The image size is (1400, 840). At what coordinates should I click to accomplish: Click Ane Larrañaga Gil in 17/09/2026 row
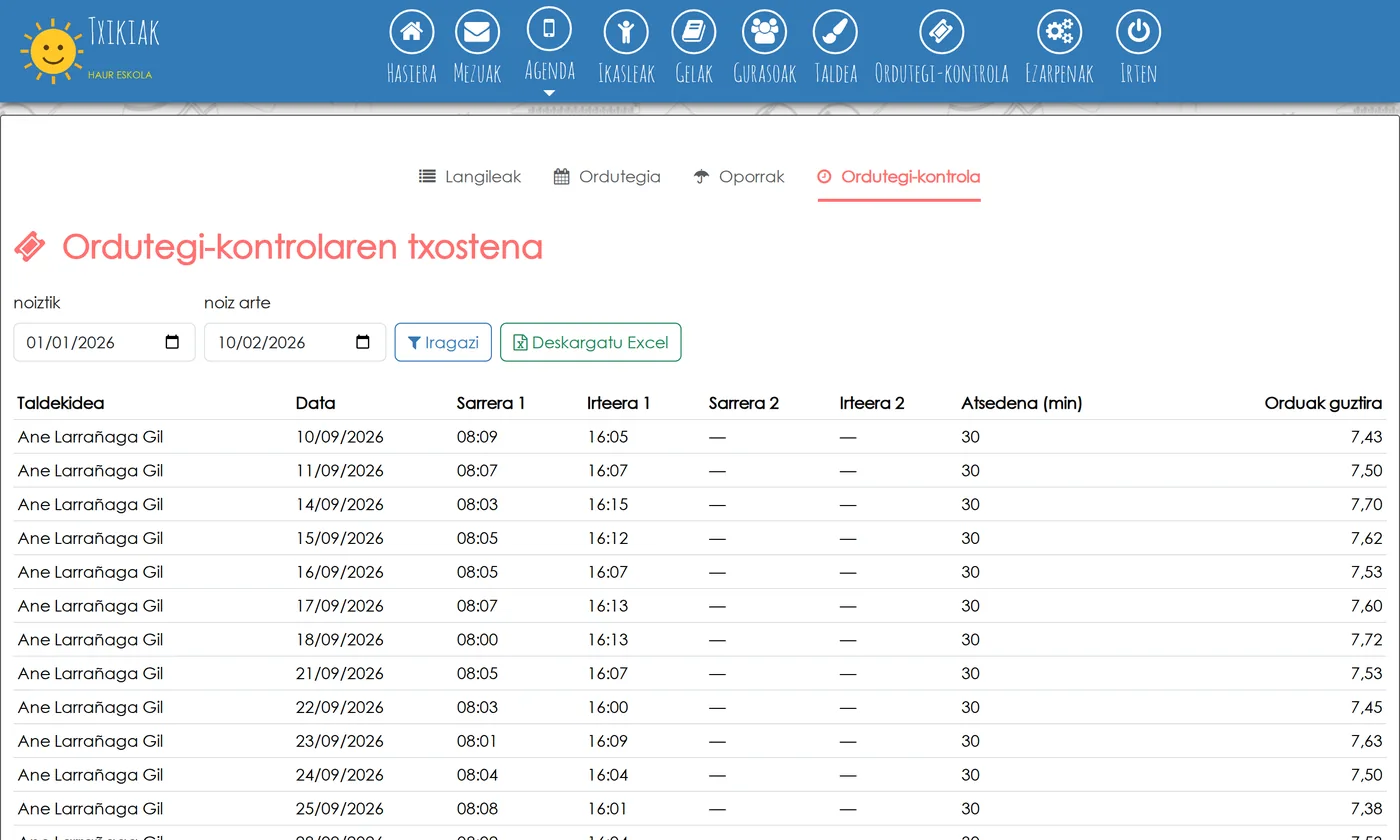point(90,606)
